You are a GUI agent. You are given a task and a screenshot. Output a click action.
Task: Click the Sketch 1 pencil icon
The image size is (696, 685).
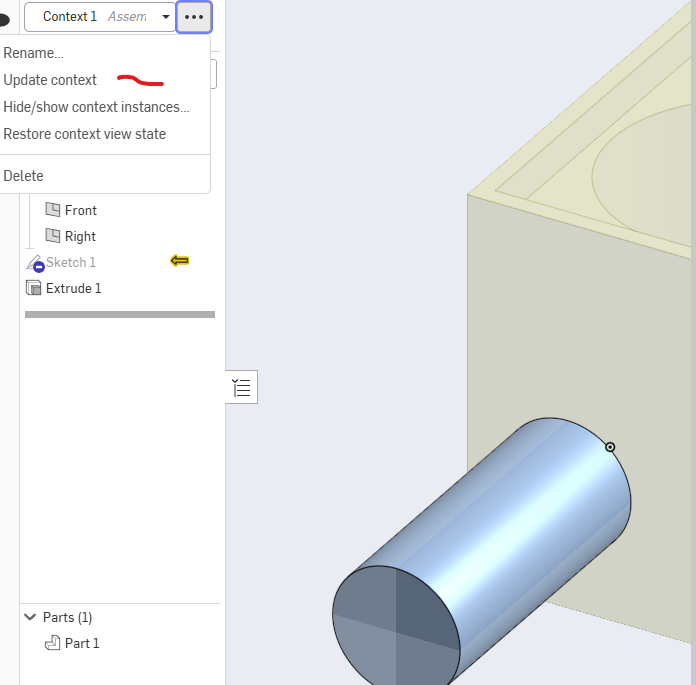[x=35, y=263]
